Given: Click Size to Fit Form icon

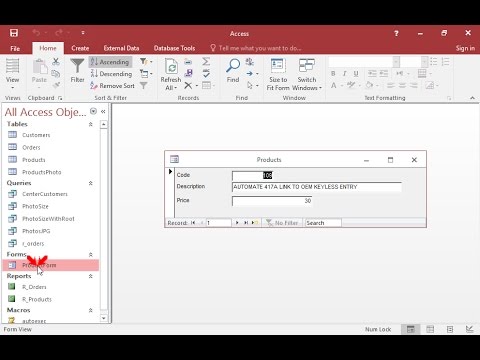Looking at the screenshot, I should click(278, 65).
